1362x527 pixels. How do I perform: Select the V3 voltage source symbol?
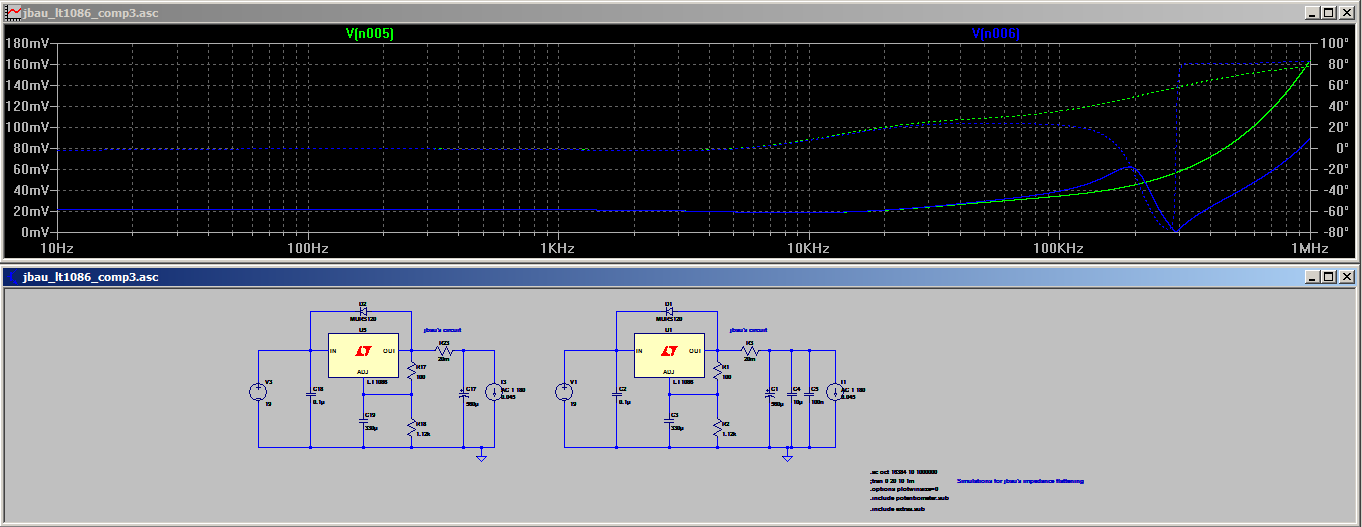[x=258, y=392]
